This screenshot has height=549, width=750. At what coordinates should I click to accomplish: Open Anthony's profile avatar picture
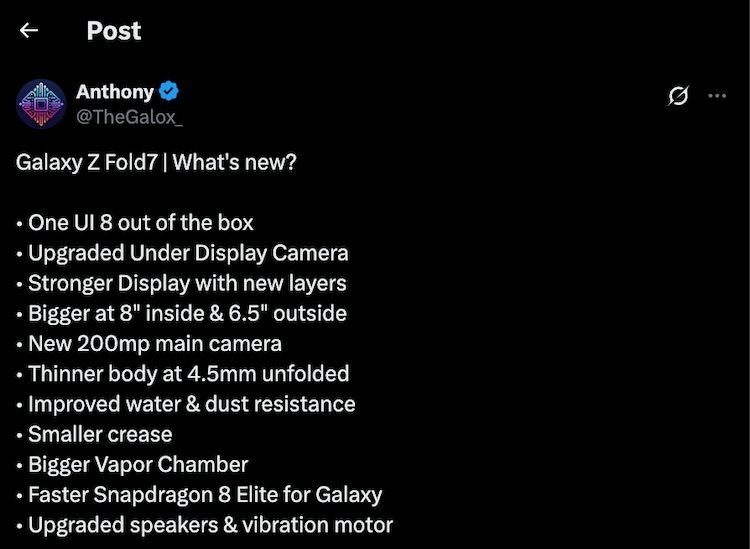coord(41,103)
